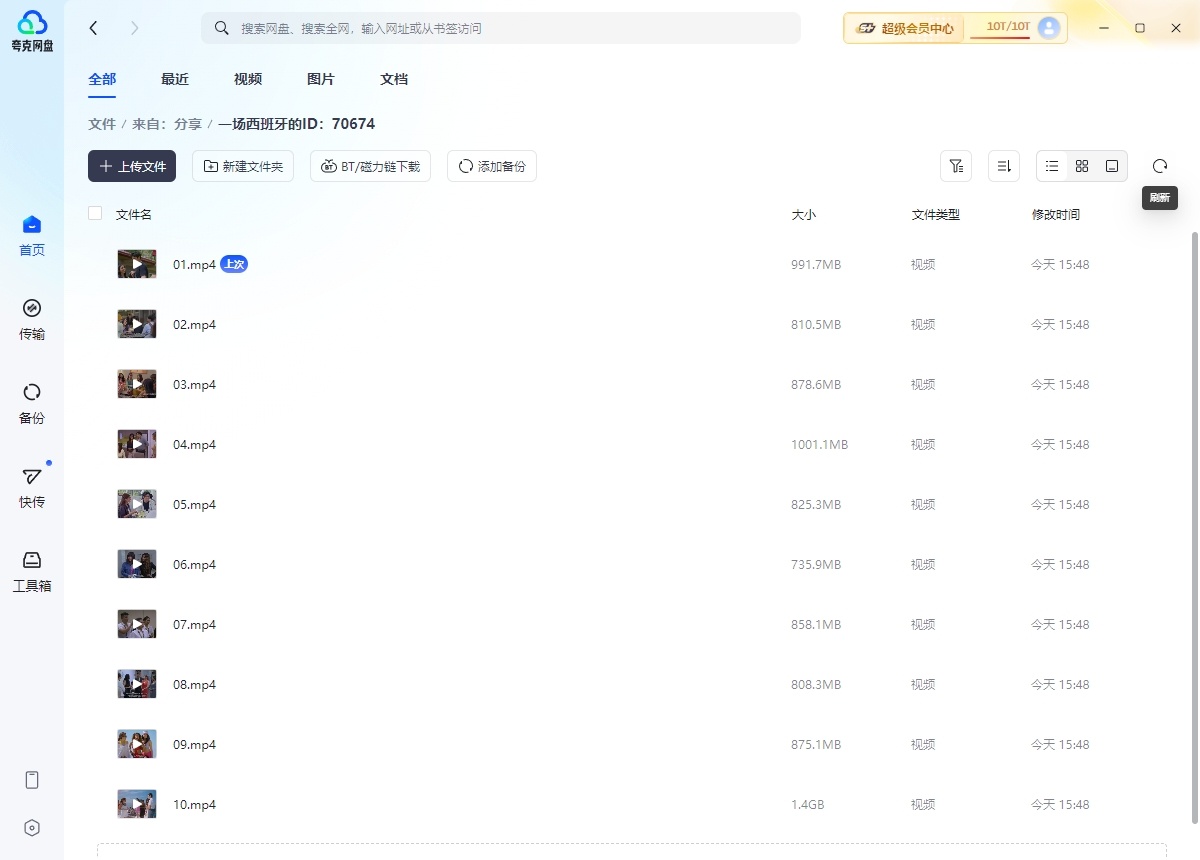The width and height of the screenshot is (1200, 860).
Task: Select 快传 quick transfer in the sidebar
Action: [x=31, y=487]
